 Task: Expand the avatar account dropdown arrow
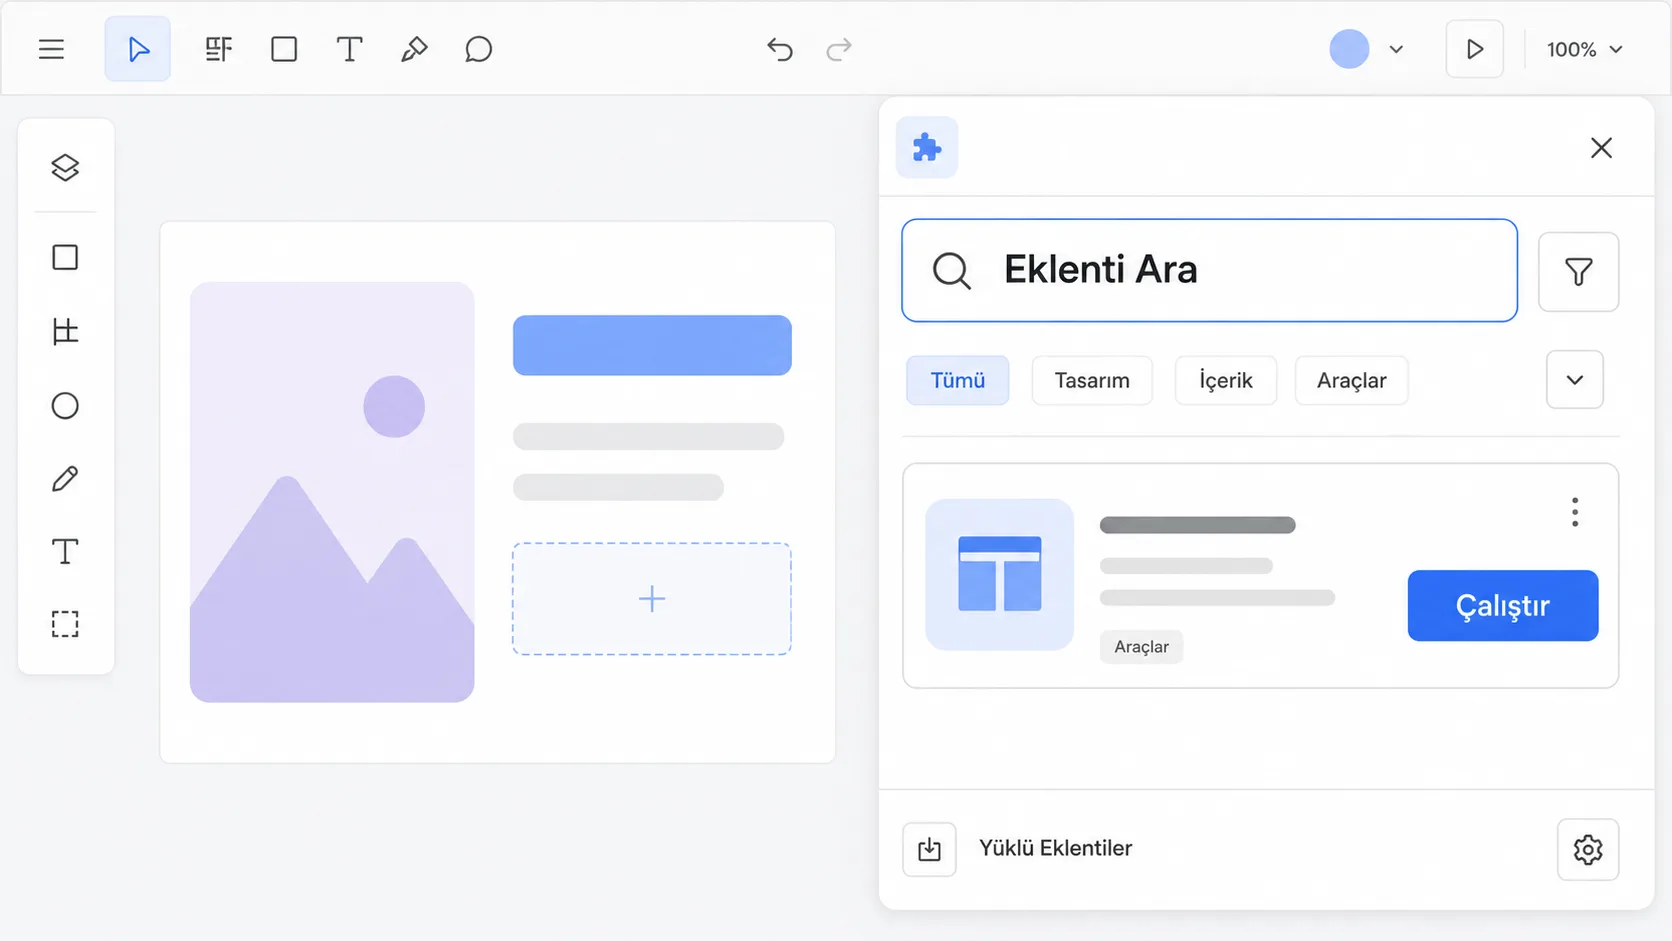tap(1396, 49)
